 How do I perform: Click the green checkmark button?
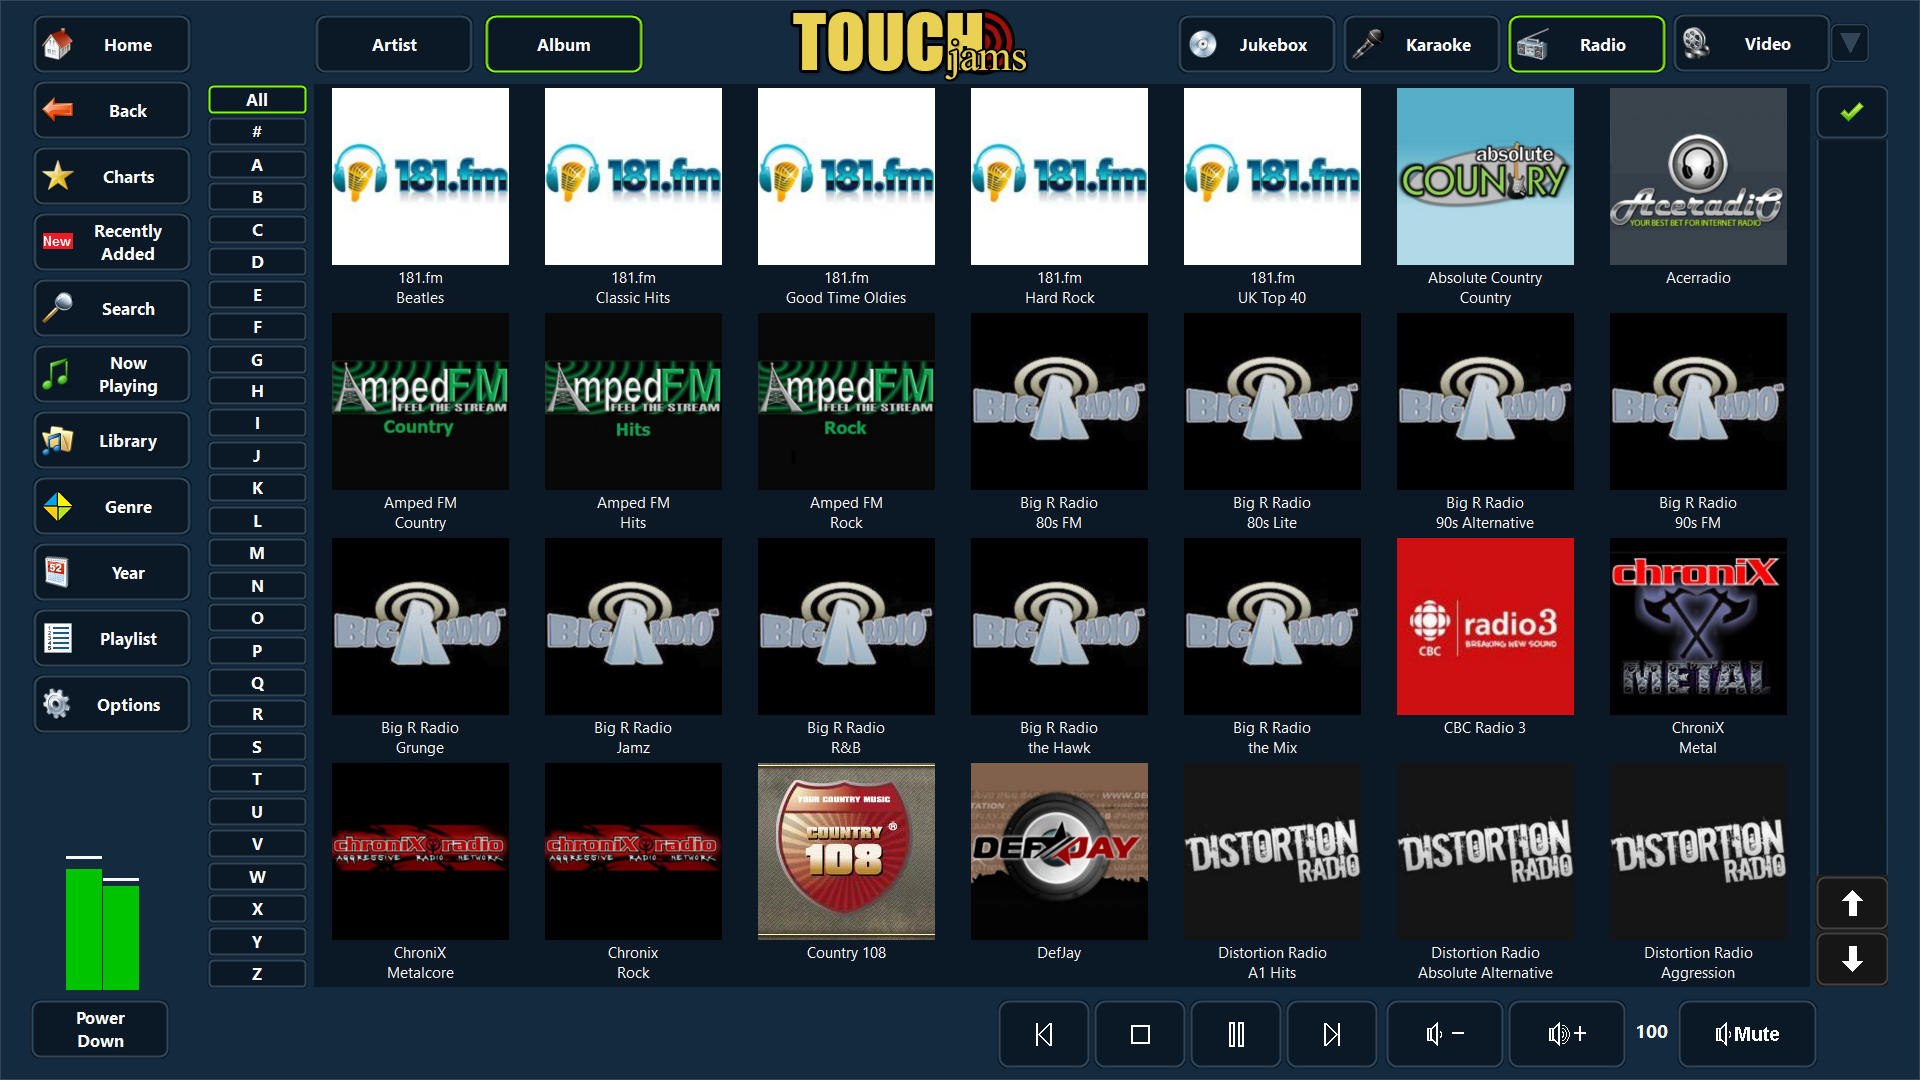coord(1852,111)
